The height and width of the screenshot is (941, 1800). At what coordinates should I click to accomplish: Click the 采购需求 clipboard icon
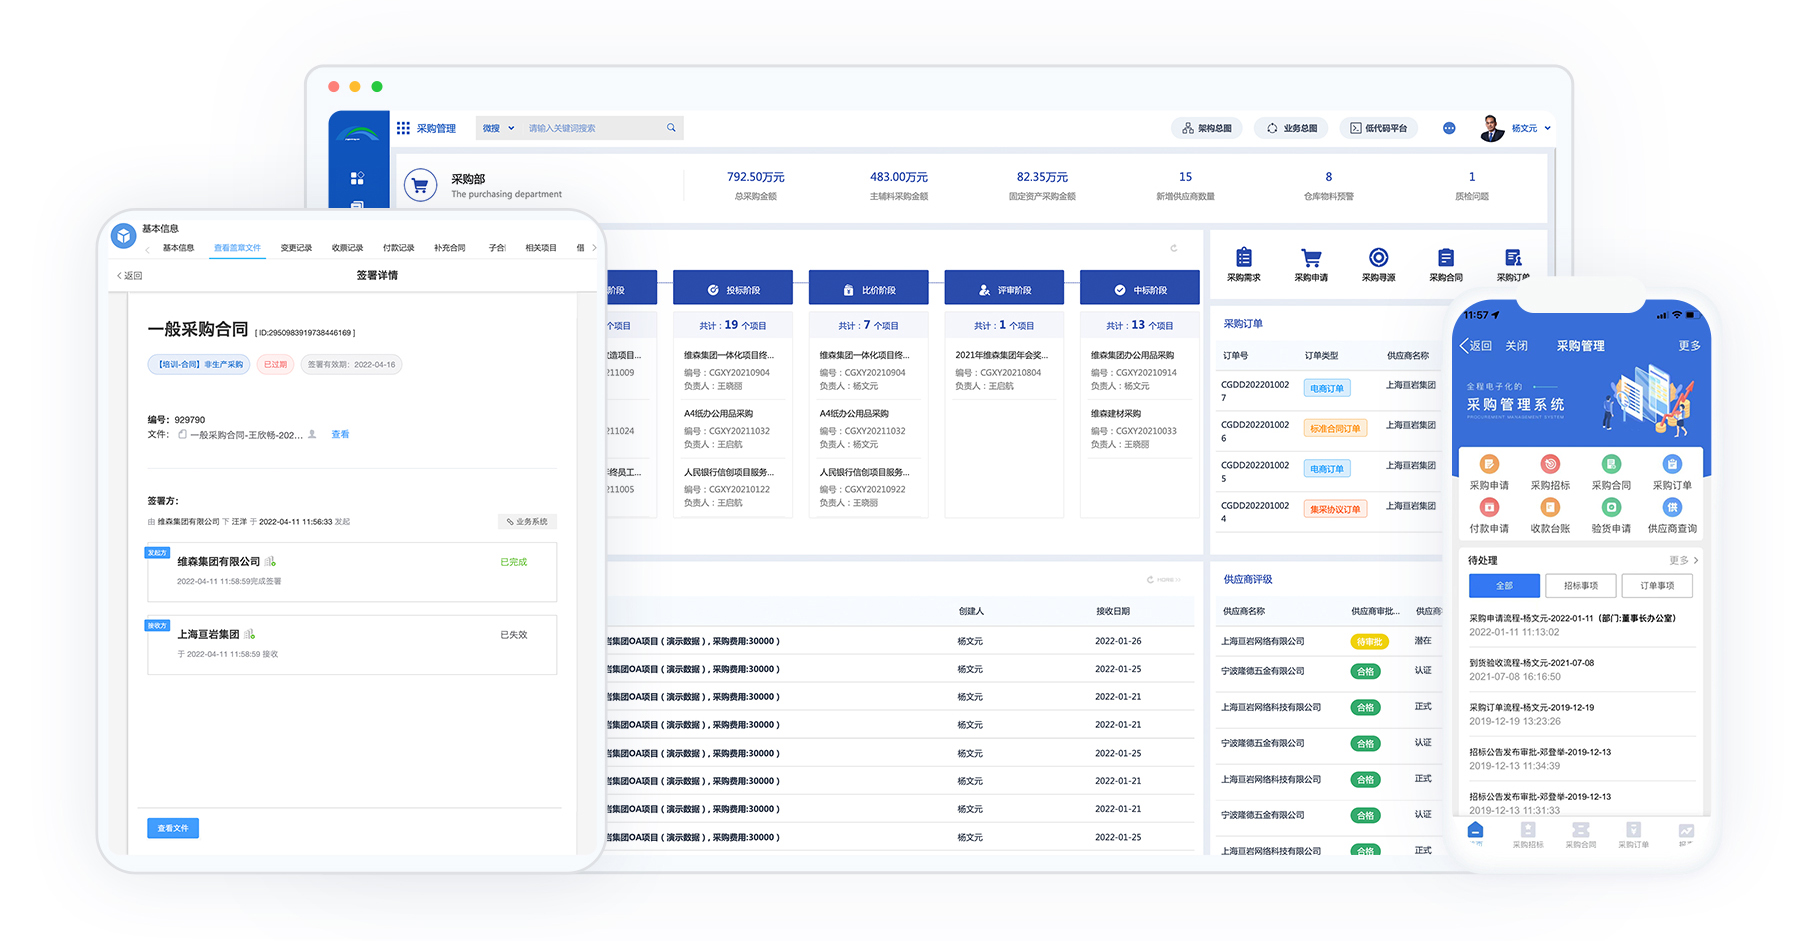pyautogui.click(x=1243, y=258)
